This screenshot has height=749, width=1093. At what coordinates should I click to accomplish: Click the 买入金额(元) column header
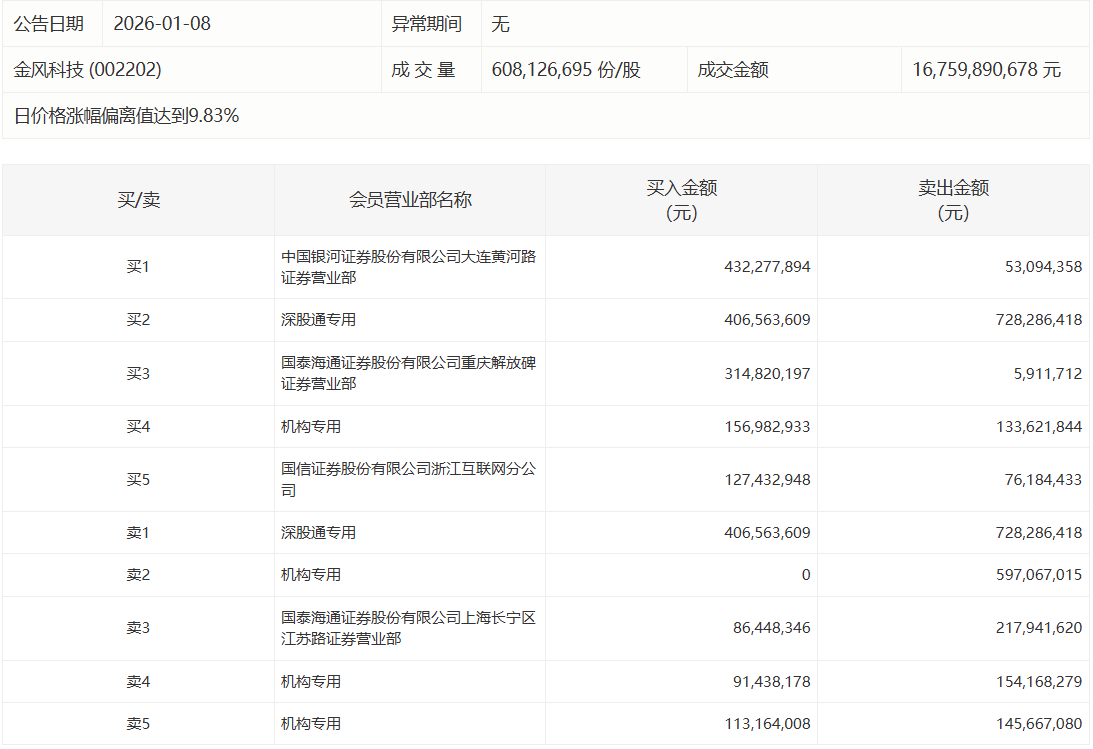pyautogui.click(x=682, y=200)
